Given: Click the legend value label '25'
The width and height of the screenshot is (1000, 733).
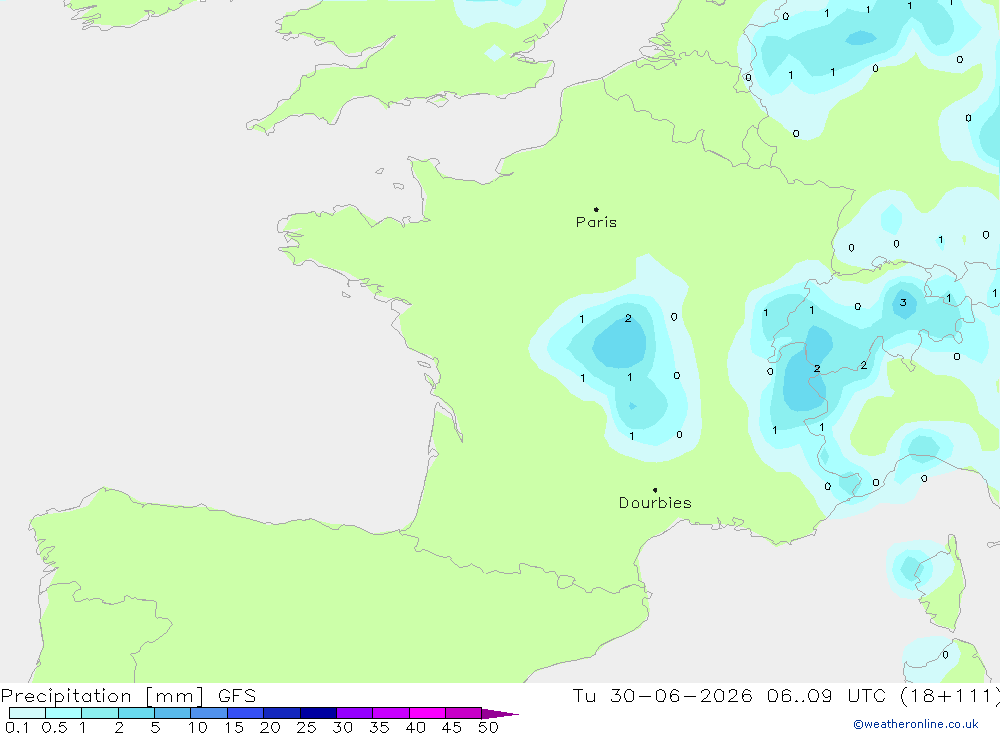Looking at the screenshot, I should pos(306,727).
